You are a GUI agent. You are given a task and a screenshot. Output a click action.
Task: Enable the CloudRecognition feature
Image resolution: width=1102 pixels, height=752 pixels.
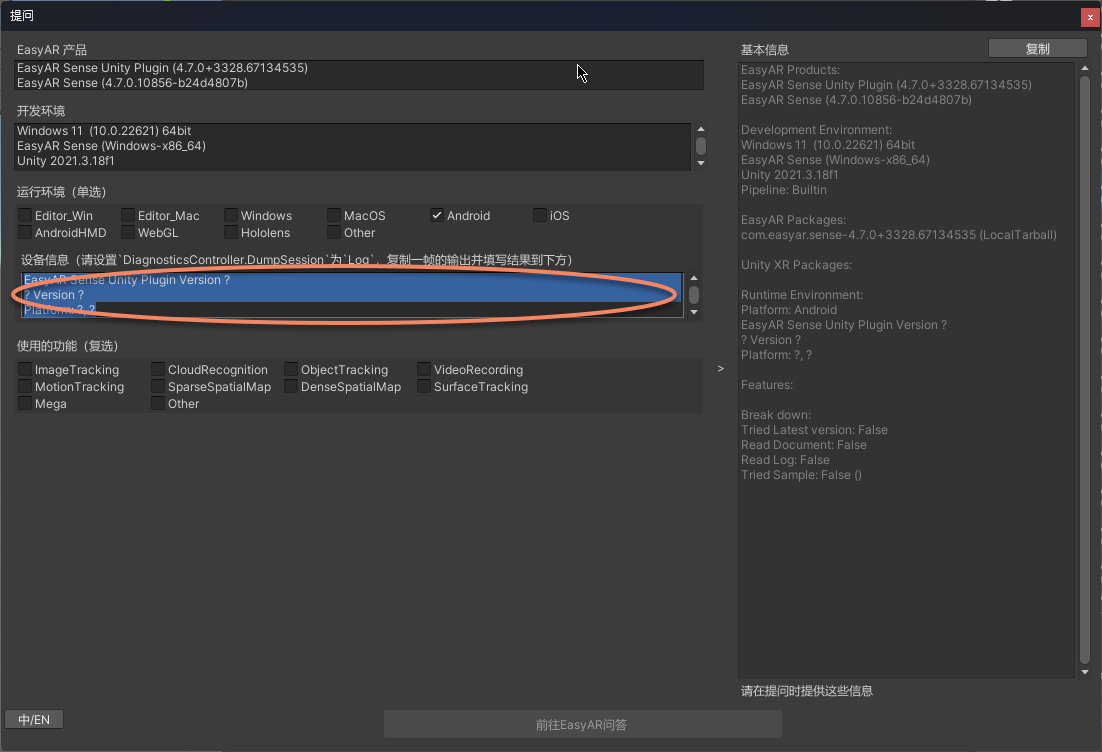point(157,369)
